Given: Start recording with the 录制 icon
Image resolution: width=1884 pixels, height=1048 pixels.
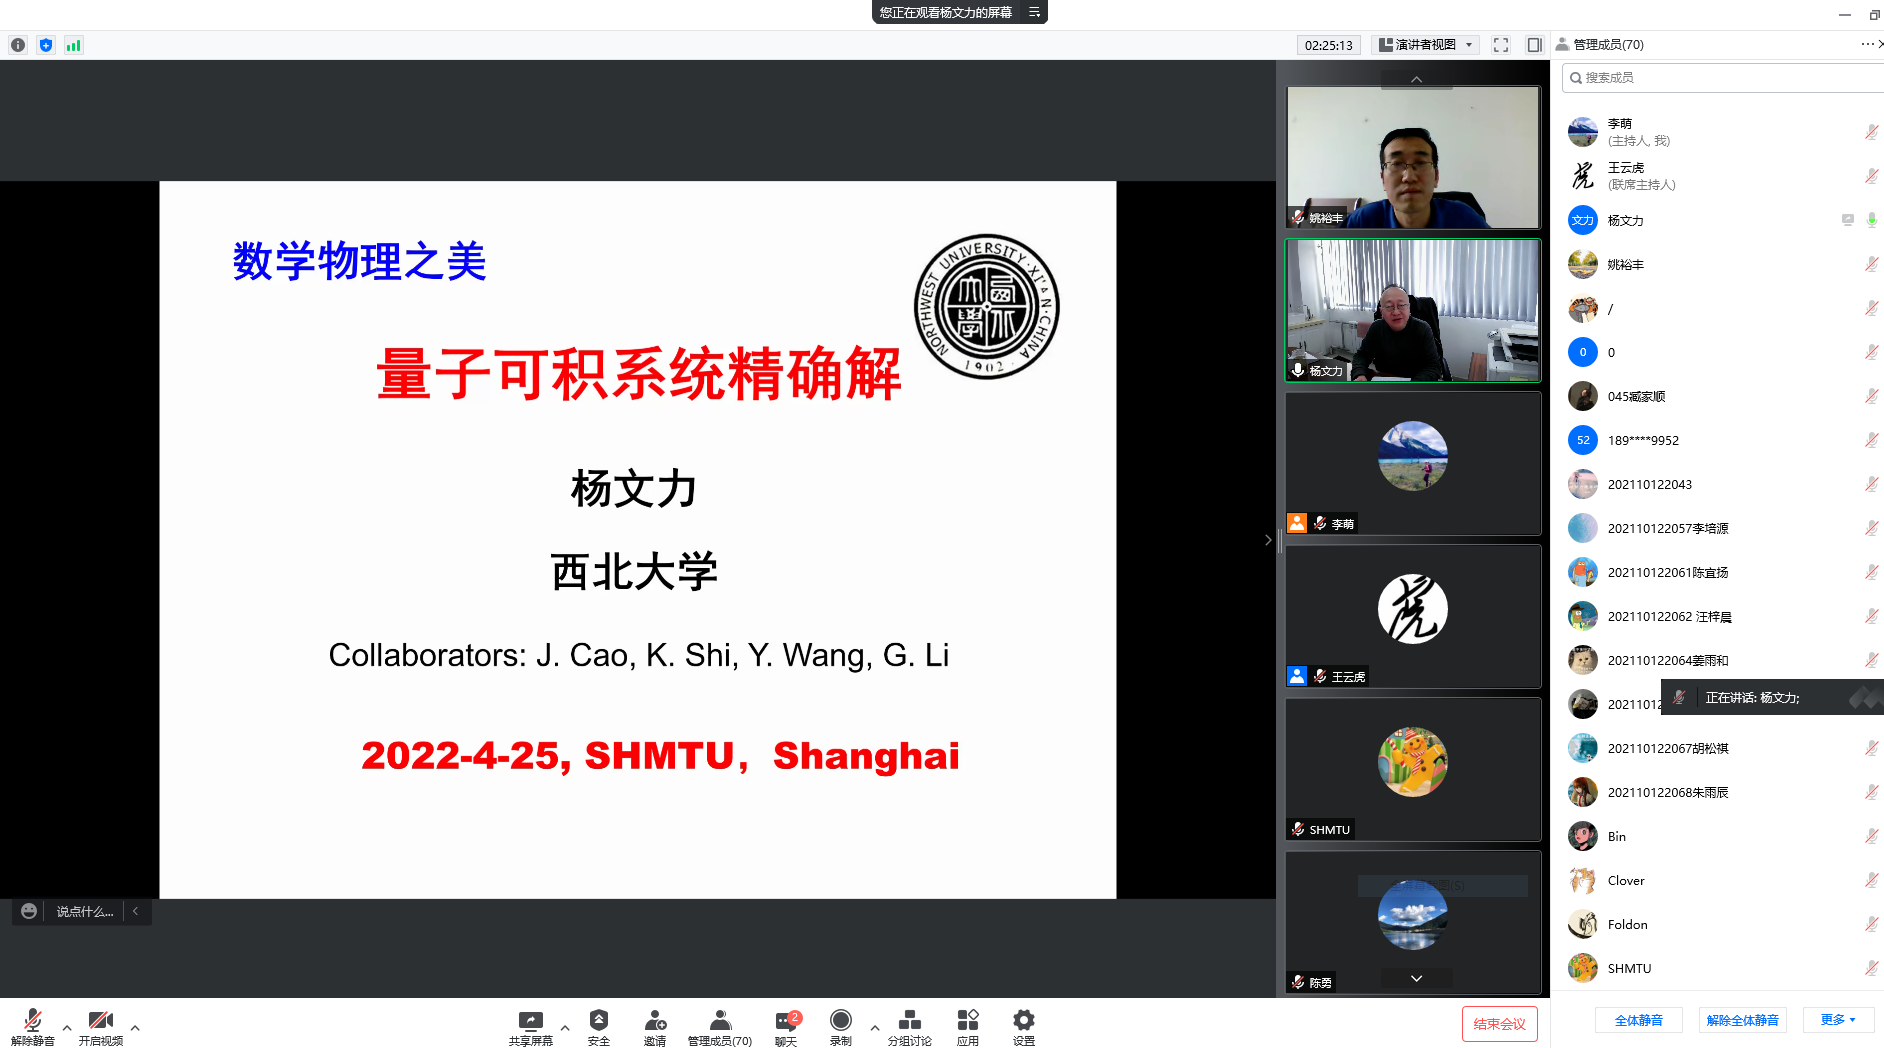Looking at the screenshot, I should (840, 1021).
